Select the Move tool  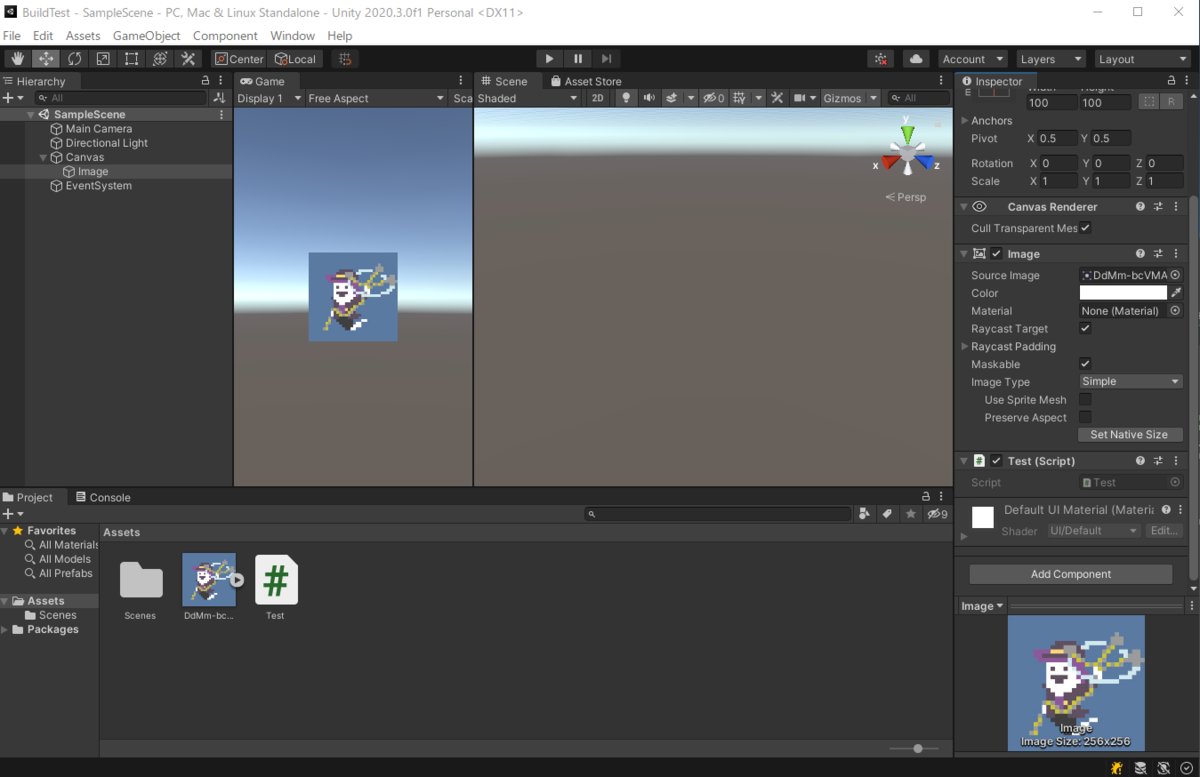click(x=46, y=59)
